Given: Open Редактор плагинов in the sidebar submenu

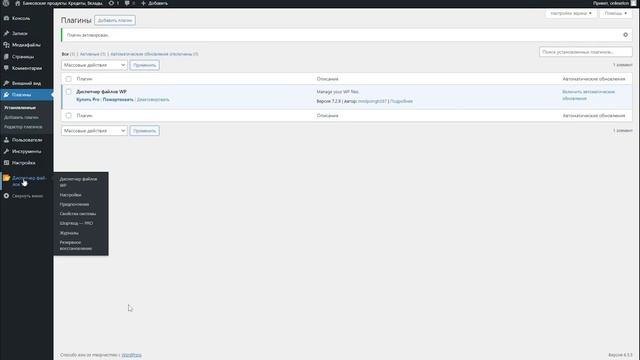Looking at the screenshot, I should (23, 127).
